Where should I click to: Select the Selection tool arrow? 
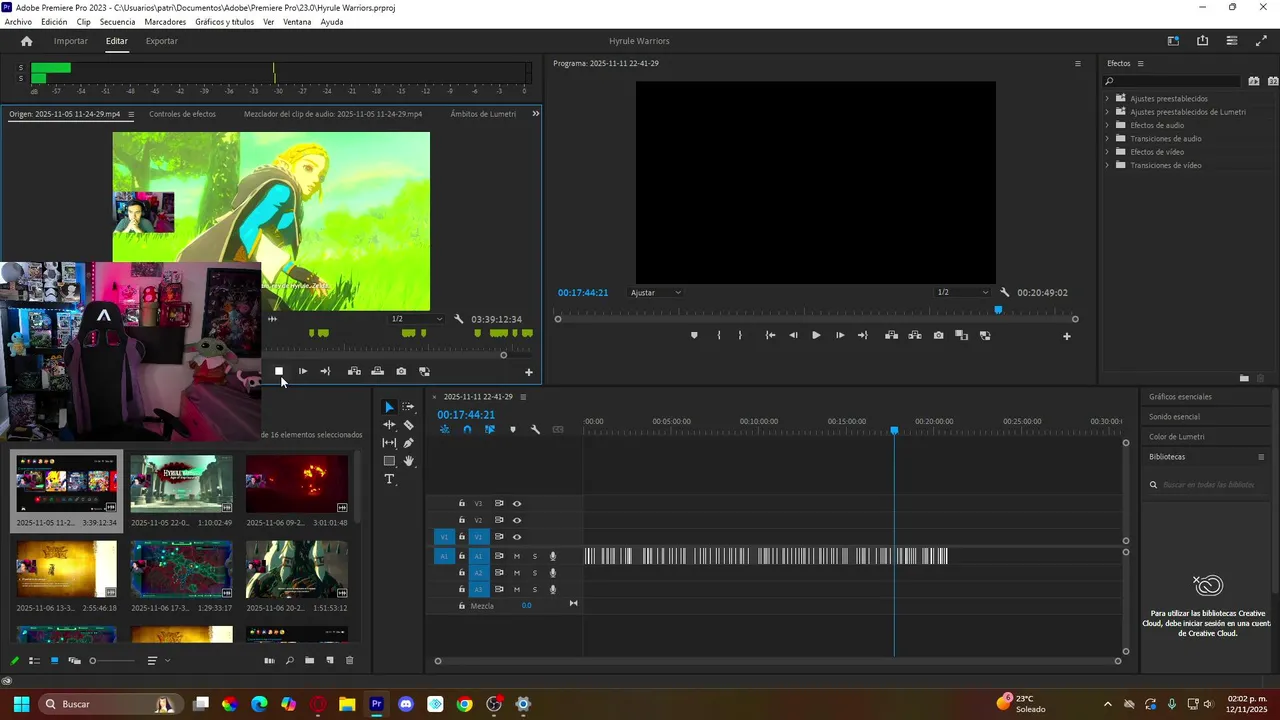(389, 407)
